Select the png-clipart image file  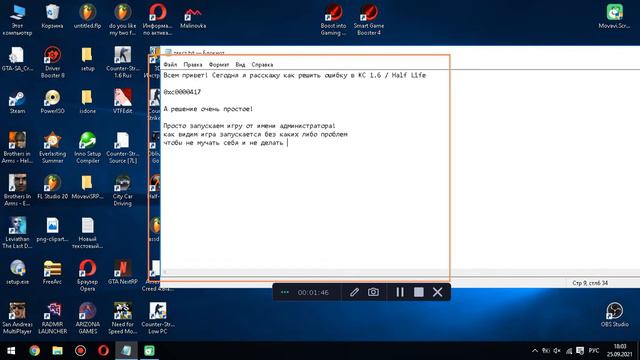pos(52,230)
